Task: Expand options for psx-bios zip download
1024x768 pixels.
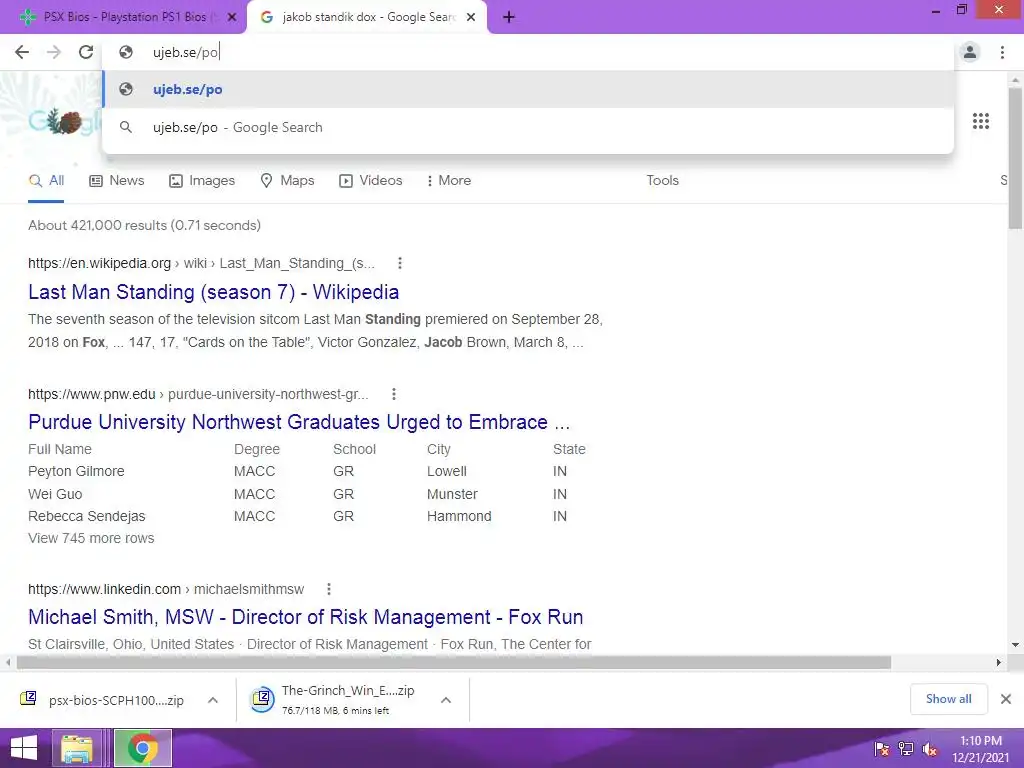Action: point(213,700)
